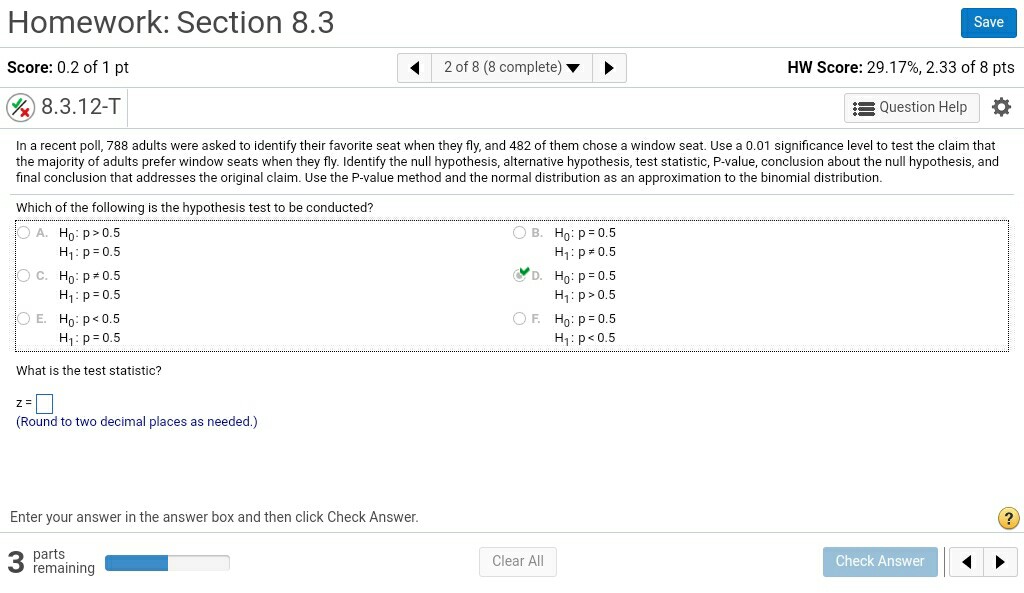Choose option C radio button

23,276
